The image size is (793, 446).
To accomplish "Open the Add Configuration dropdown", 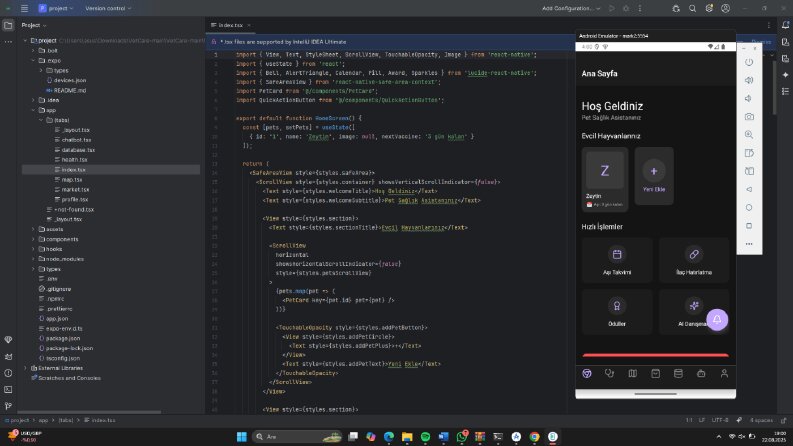I will tap(571, 8).
